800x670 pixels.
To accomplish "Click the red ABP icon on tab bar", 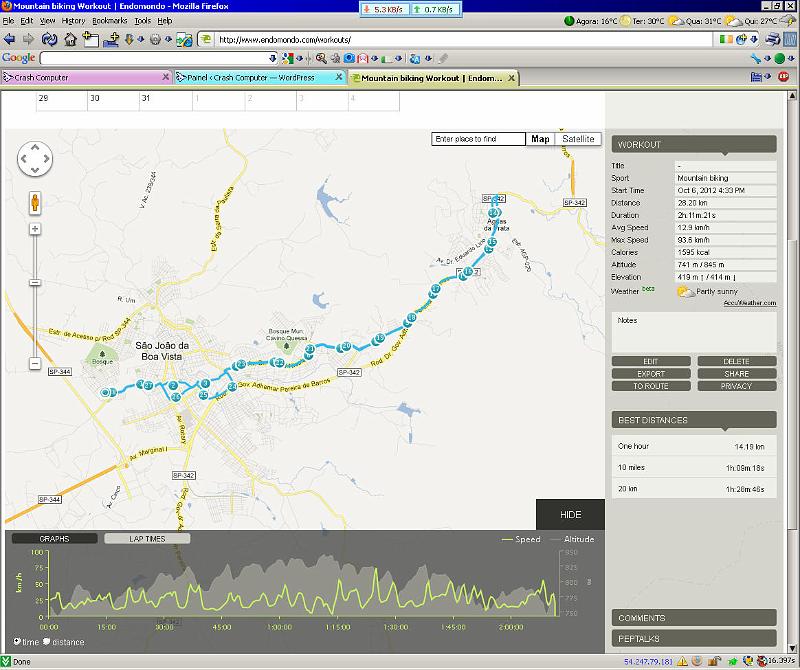I will [783, 77].
